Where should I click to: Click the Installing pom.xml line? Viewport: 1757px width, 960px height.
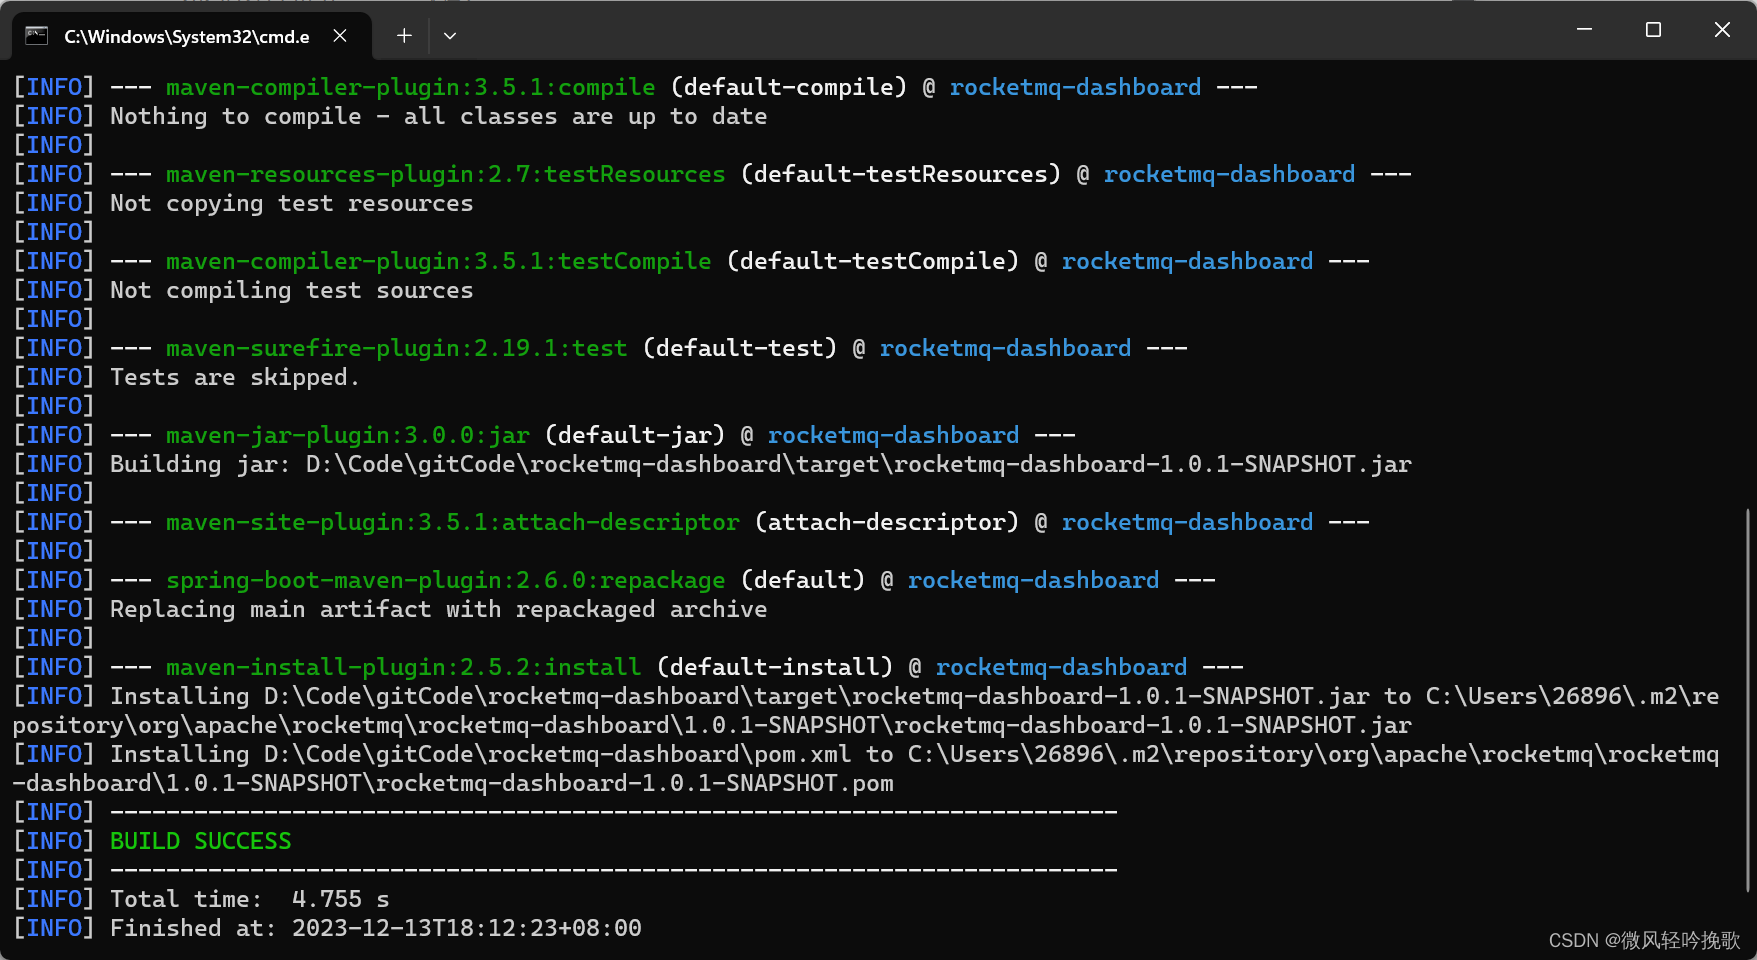point(866,768)
